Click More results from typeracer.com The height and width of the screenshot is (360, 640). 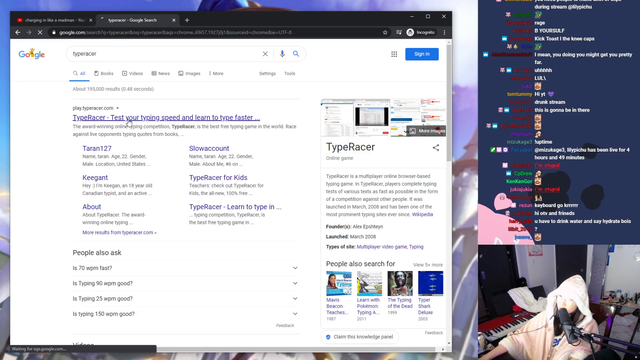click(119, 233)
